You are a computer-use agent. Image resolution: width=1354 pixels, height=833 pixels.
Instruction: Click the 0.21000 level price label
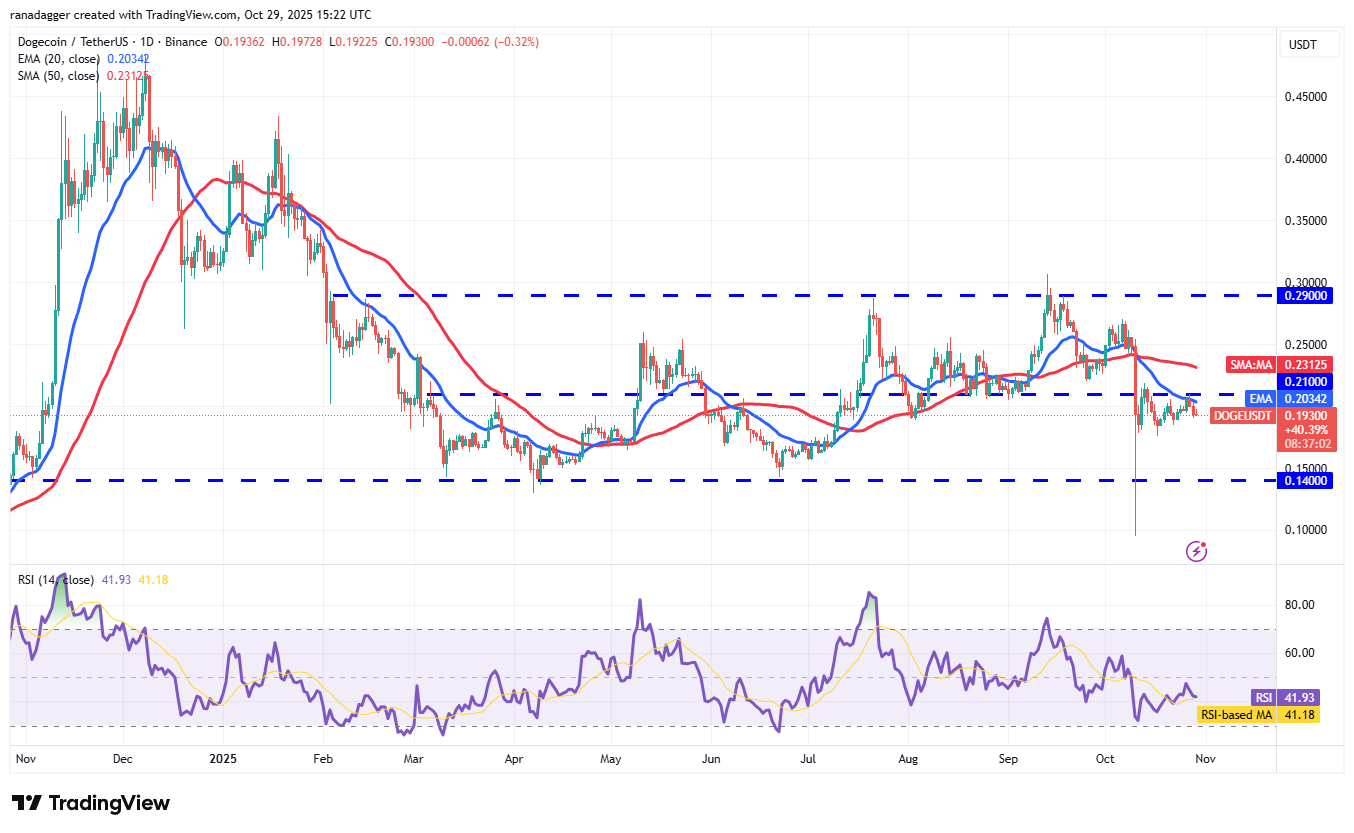pos(1306,382)
